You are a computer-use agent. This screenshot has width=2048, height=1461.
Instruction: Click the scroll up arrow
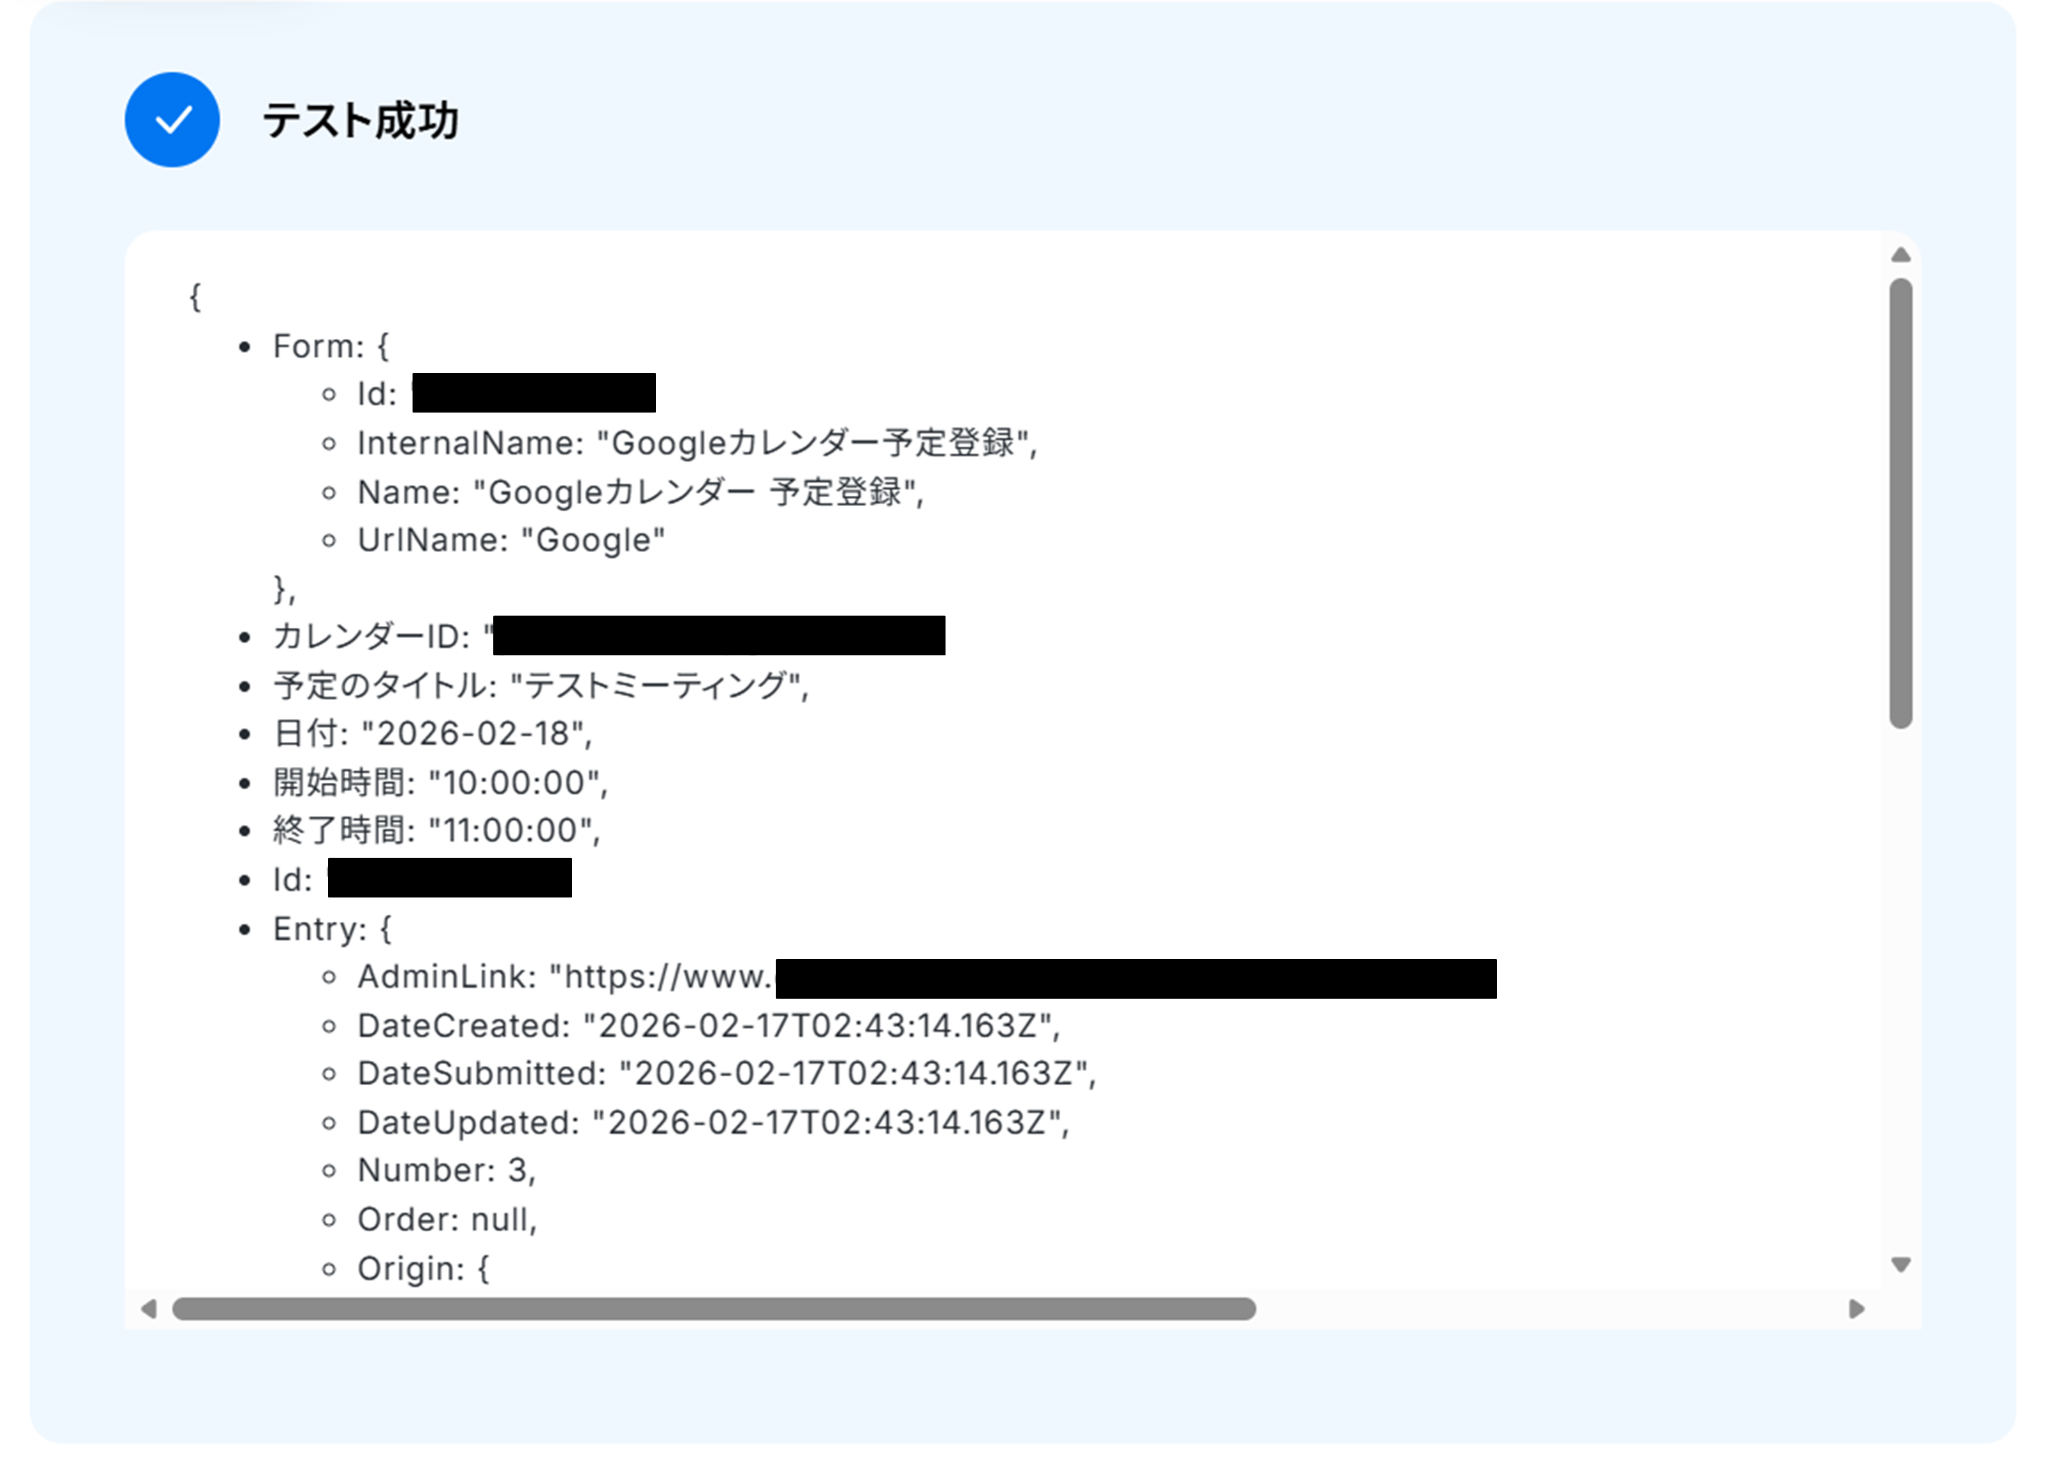tap(1901, 256)
